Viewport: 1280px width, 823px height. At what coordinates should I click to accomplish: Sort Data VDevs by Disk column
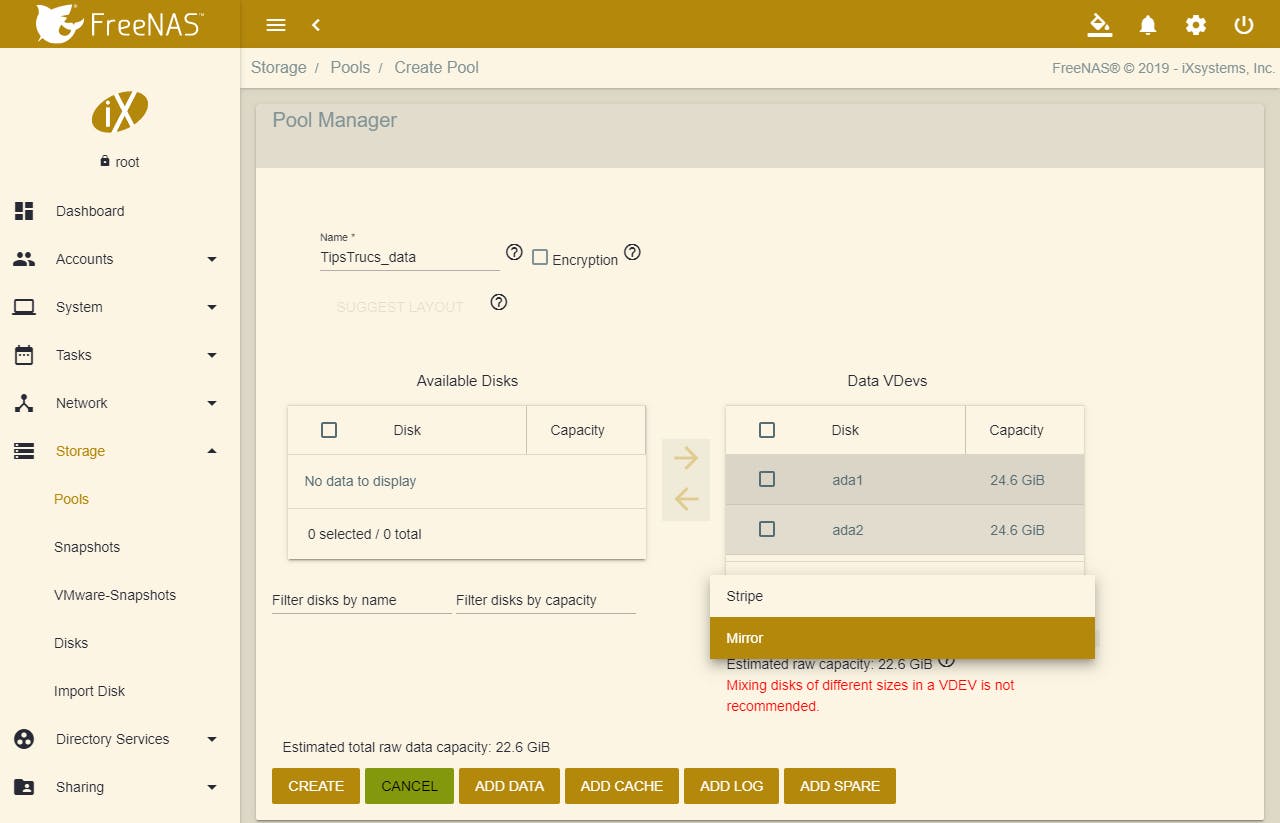[845, 430]
